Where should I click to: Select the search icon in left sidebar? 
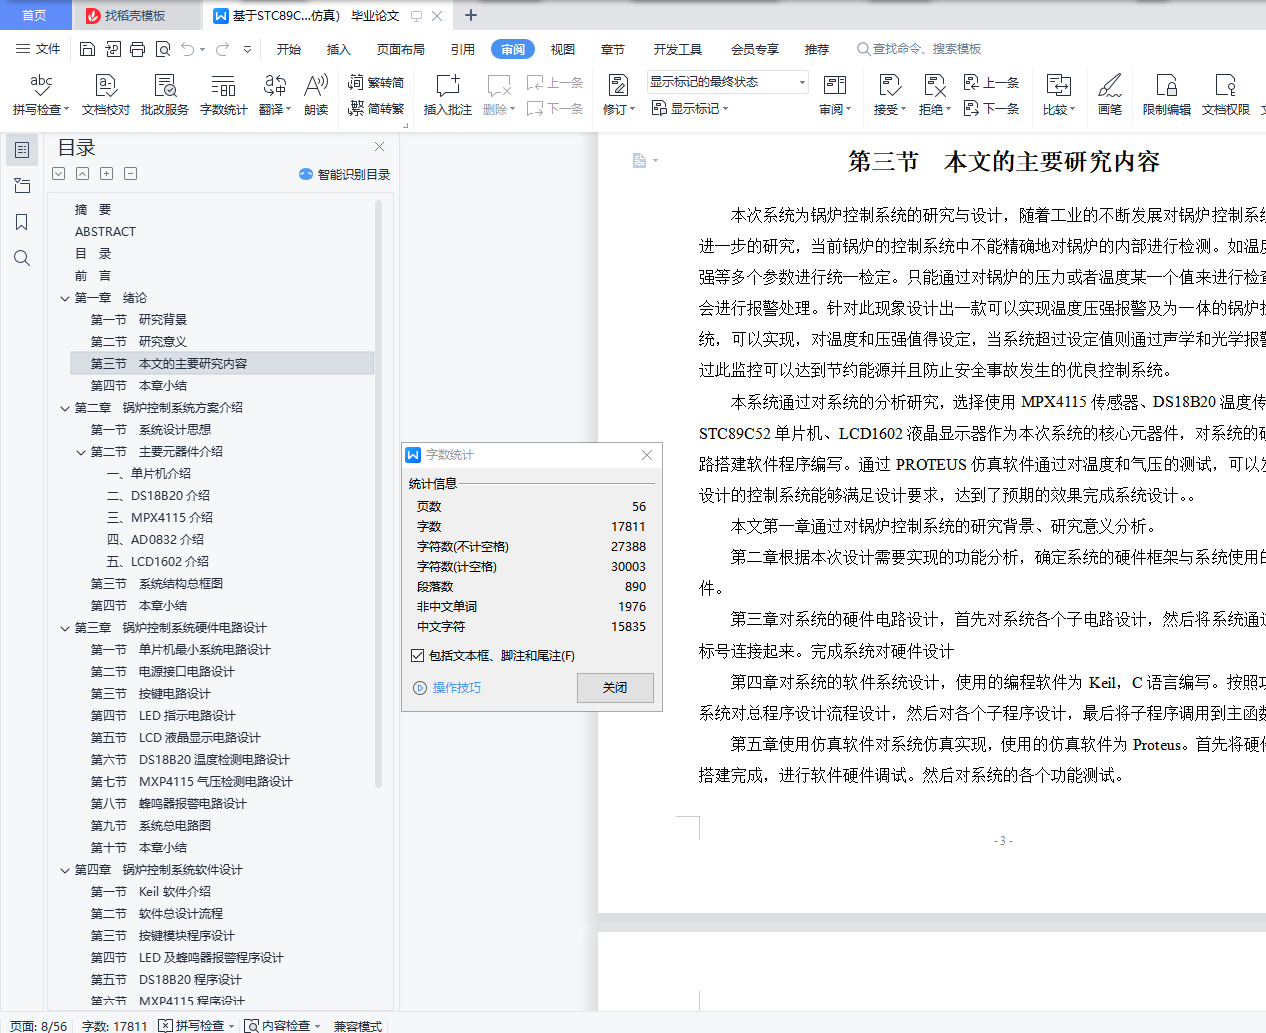point(22,258)
